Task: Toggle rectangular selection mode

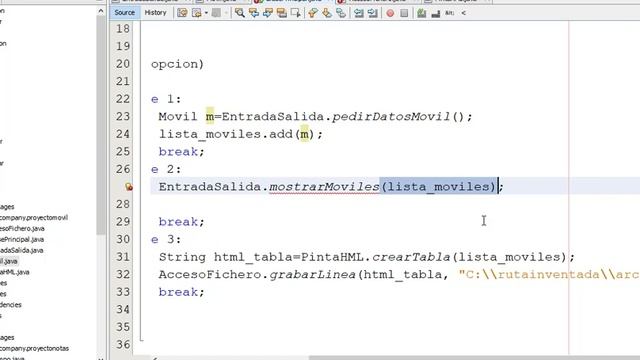Action: (x=296, y=13)
